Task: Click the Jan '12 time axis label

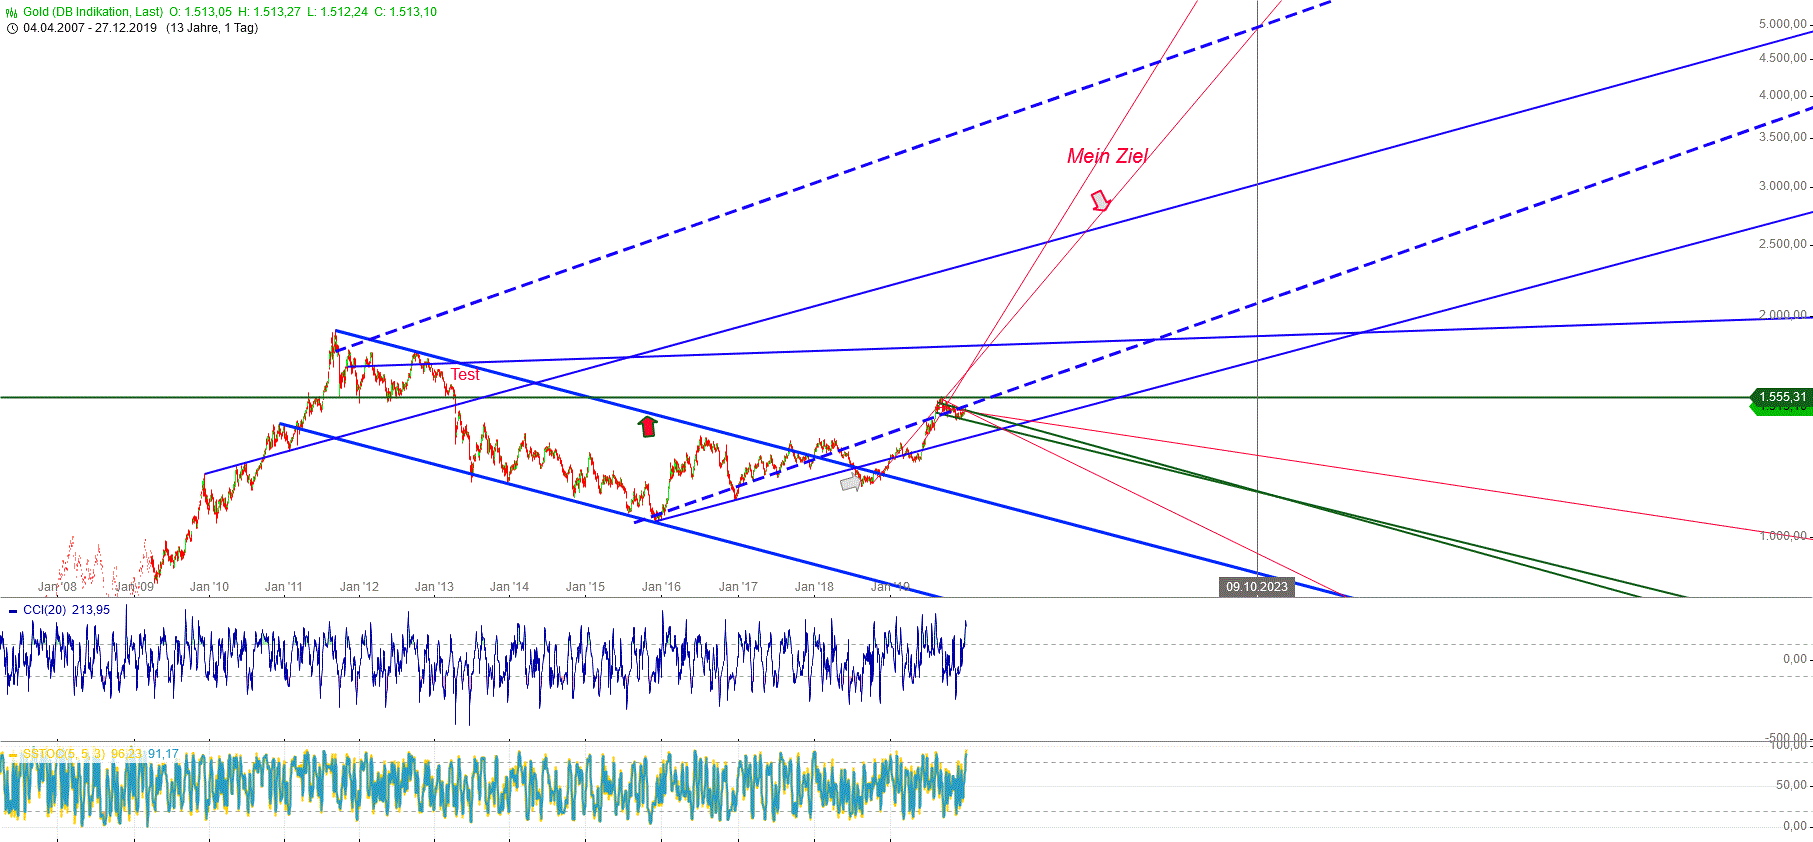Action: click(359, 587)
